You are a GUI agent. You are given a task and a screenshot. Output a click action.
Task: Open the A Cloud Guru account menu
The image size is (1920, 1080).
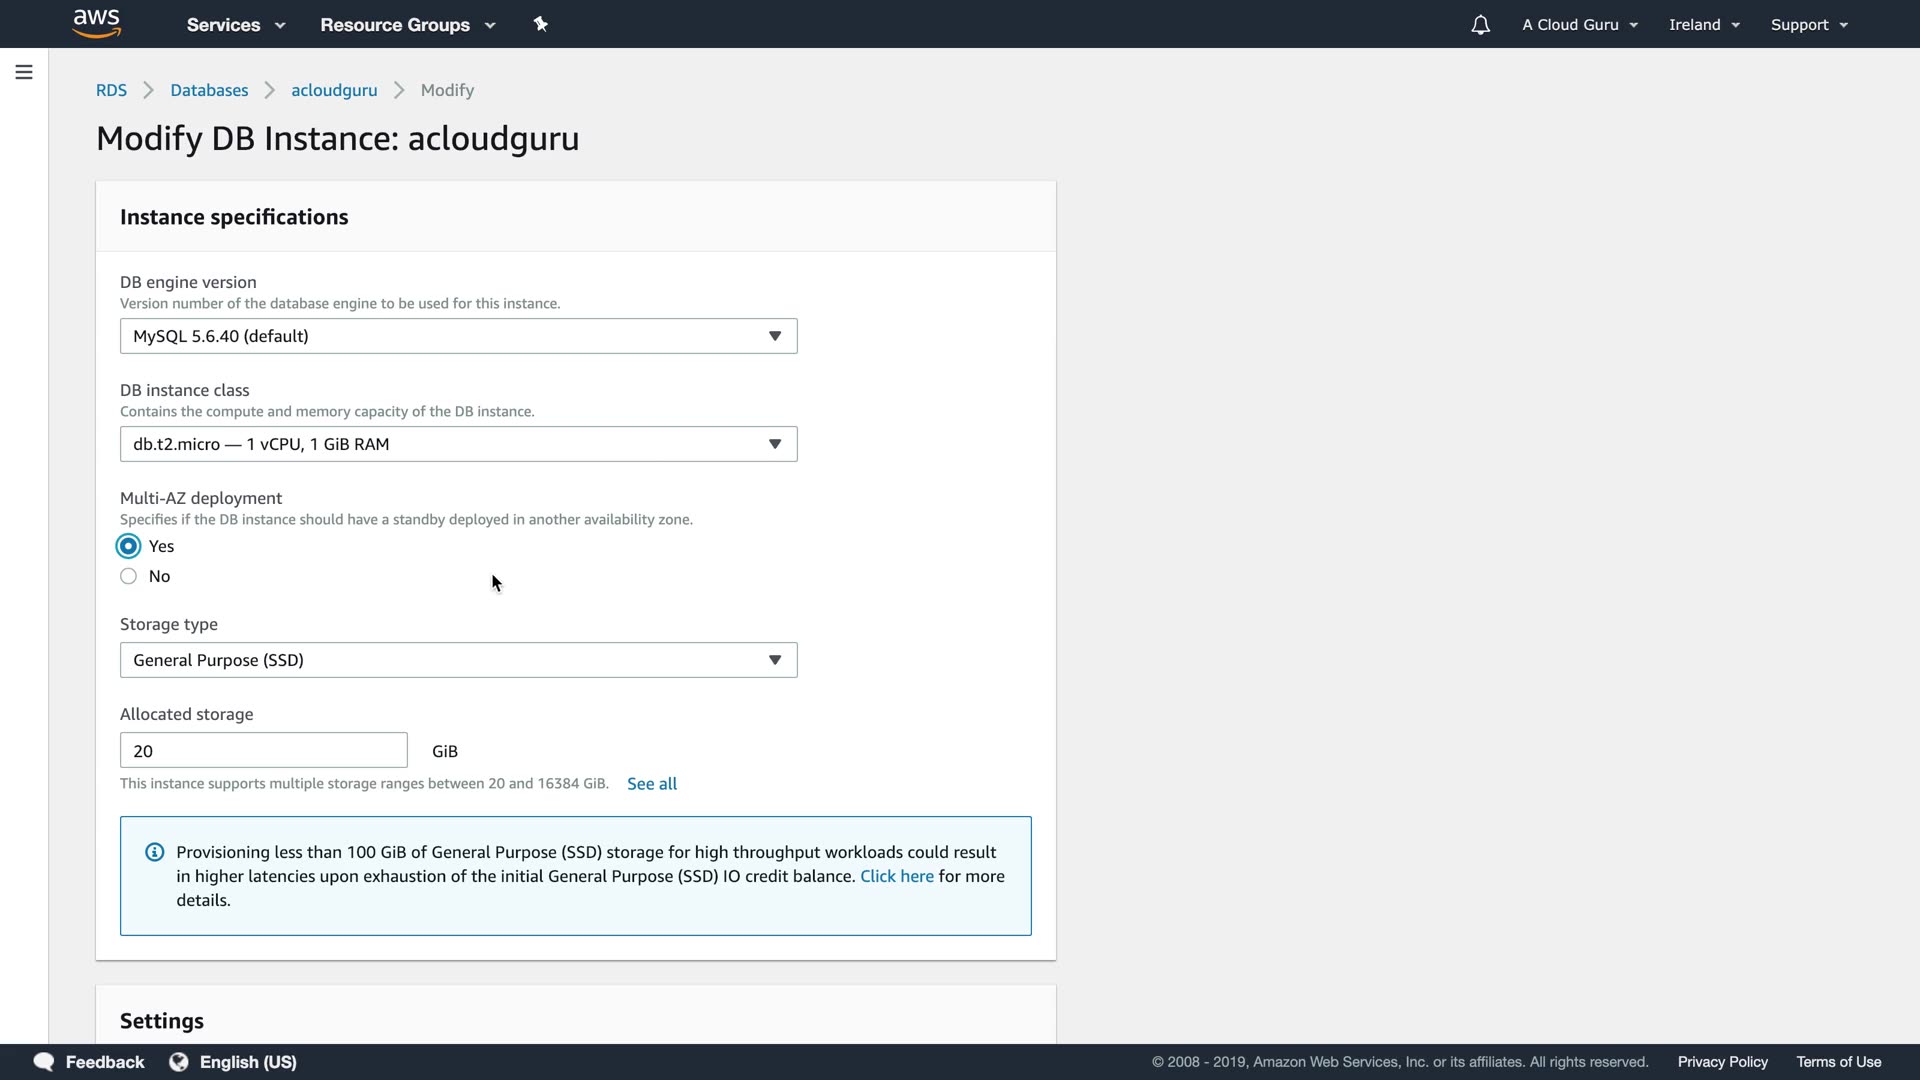(1579, 25)
